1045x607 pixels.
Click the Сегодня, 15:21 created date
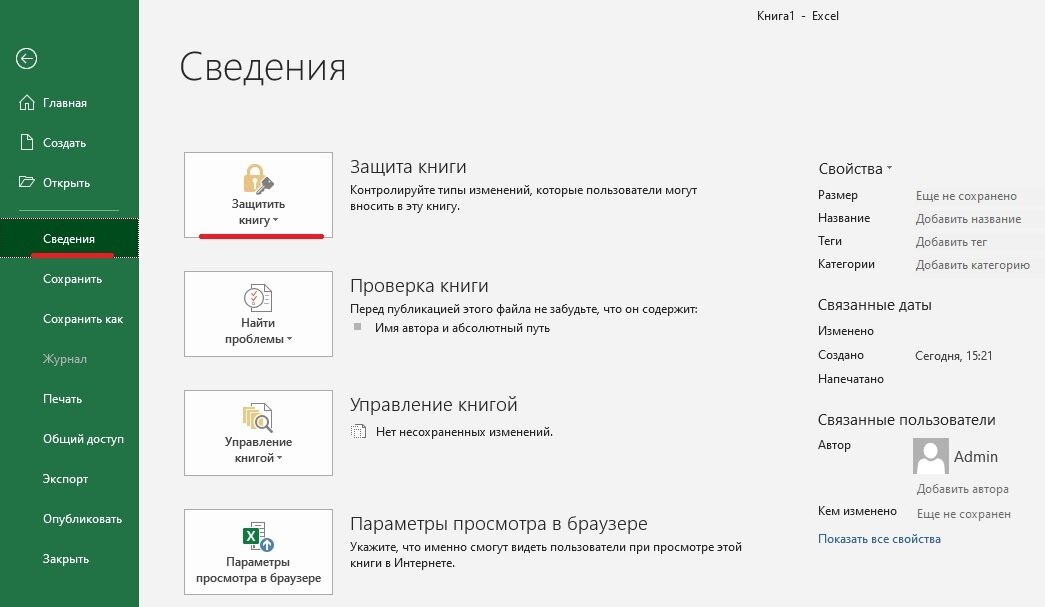tap(953, 355)
